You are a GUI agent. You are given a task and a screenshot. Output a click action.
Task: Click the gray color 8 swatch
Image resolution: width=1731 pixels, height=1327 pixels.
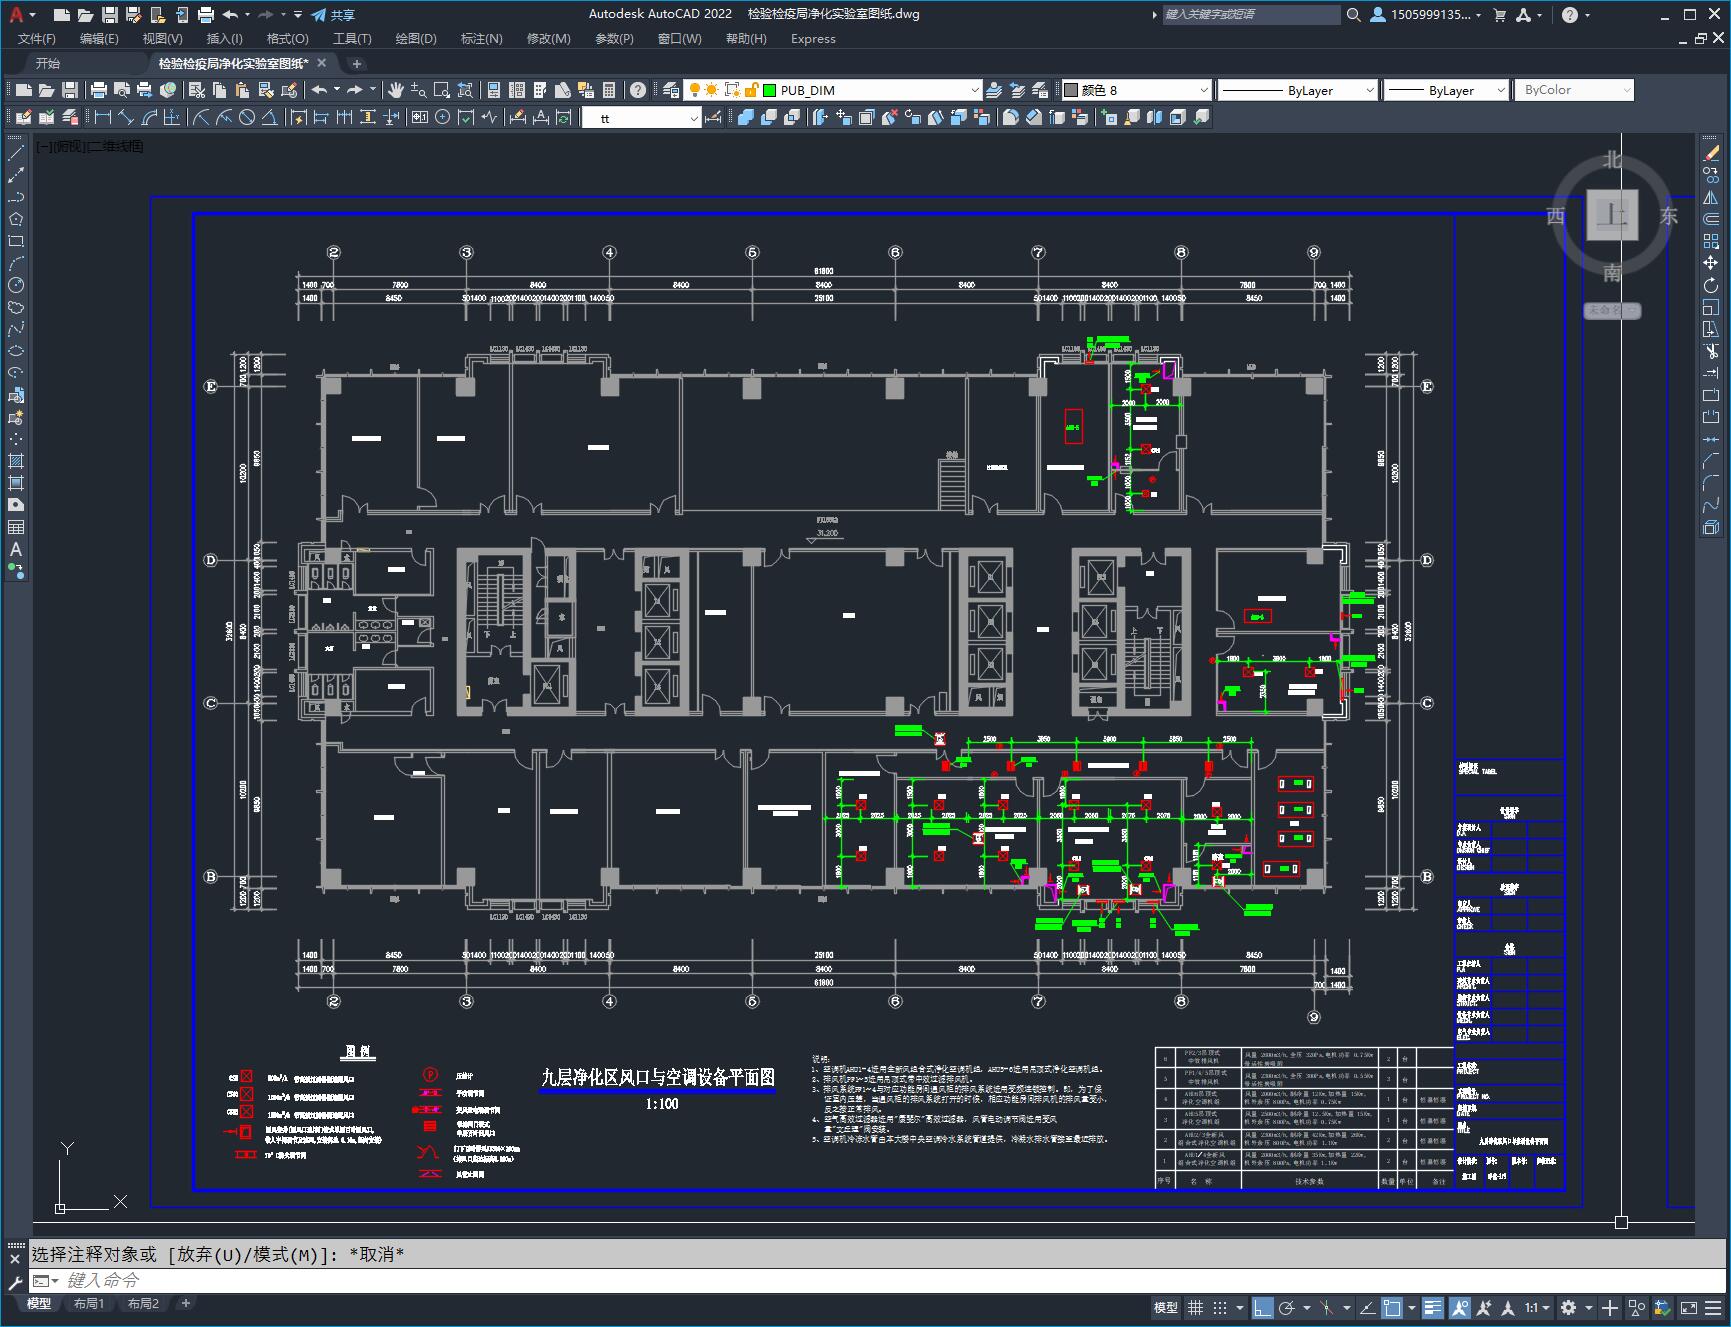click(1071, 90)
